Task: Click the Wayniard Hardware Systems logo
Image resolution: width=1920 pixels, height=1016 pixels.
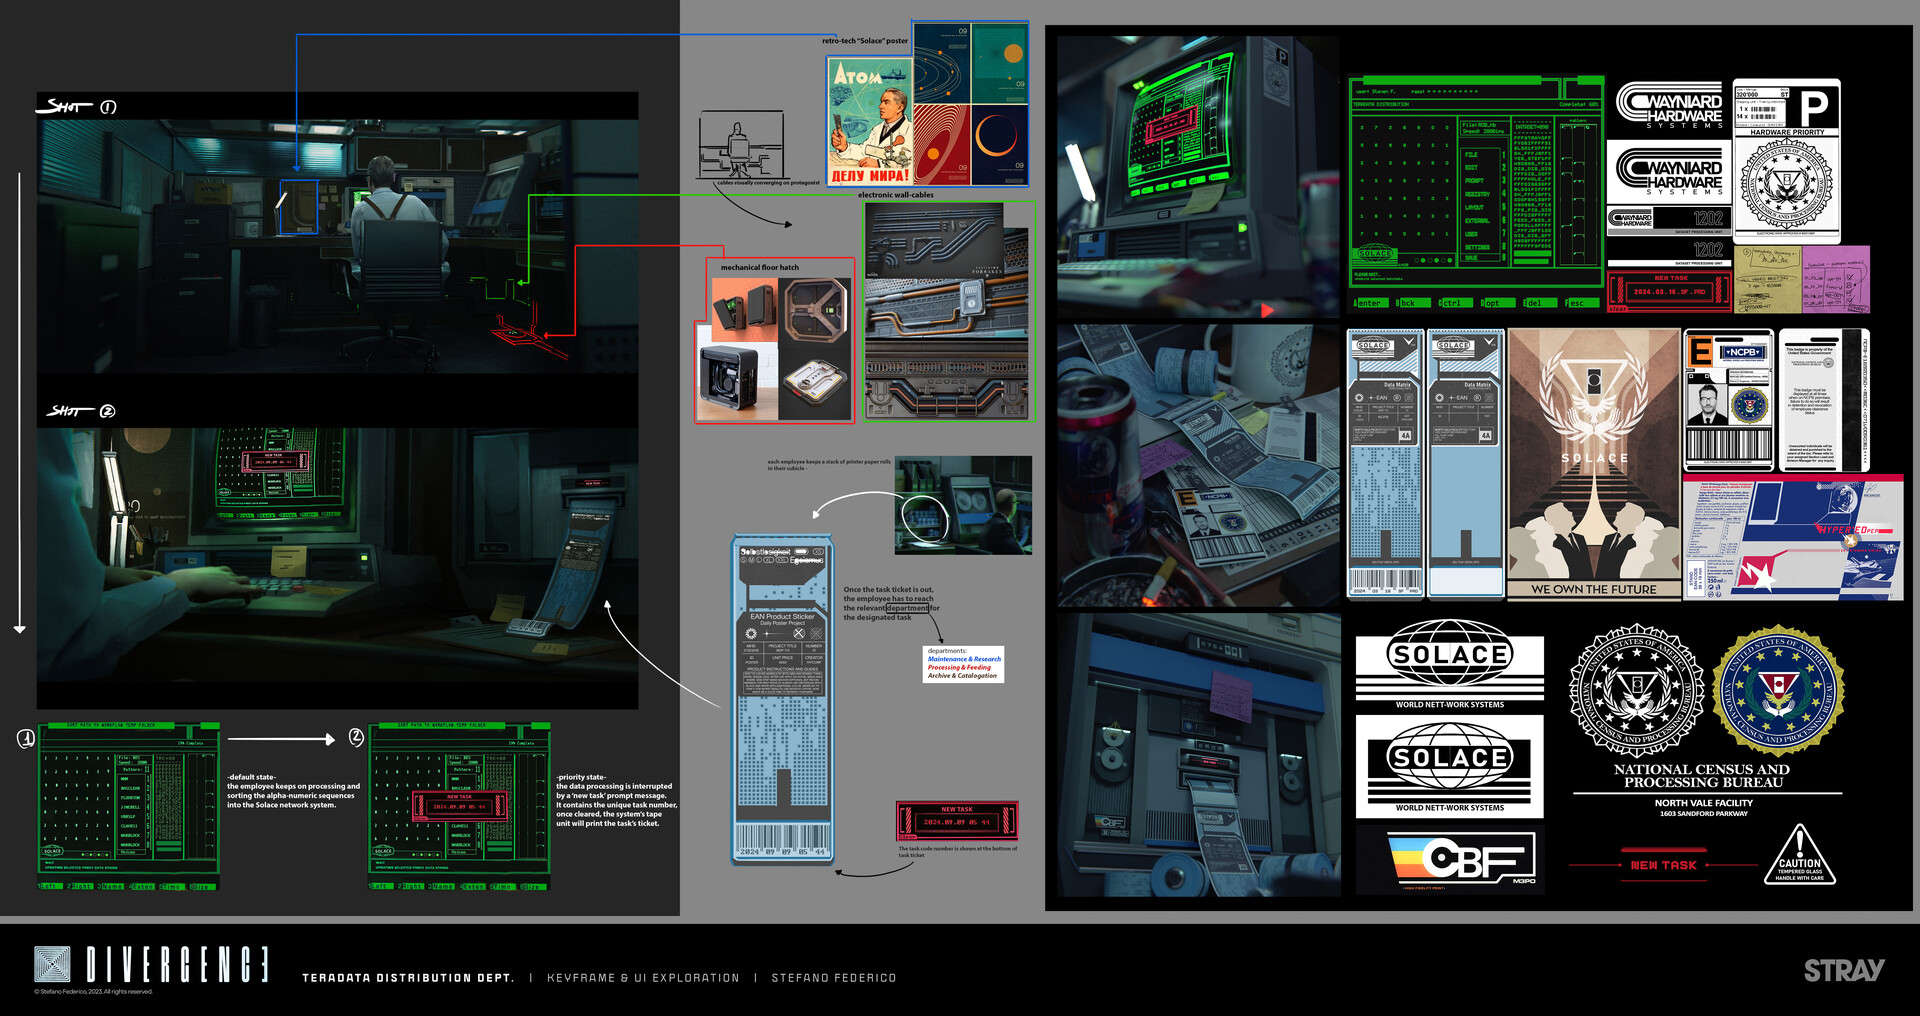Action: pyautogui.click(x=1668, y=105)
